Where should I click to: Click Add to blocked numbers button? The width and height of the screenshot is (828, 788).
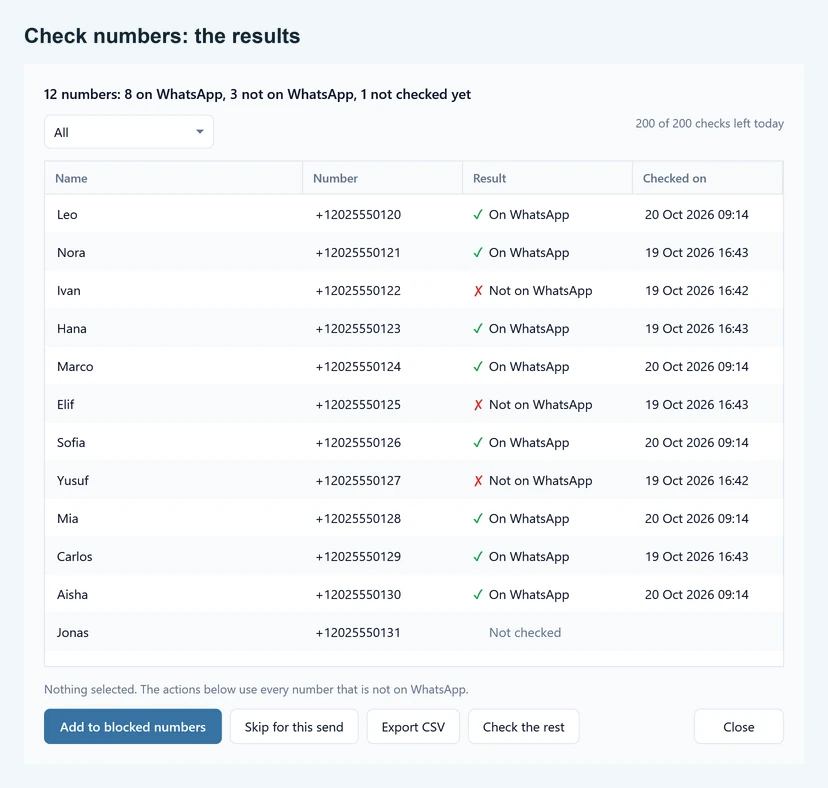(133, 727)
